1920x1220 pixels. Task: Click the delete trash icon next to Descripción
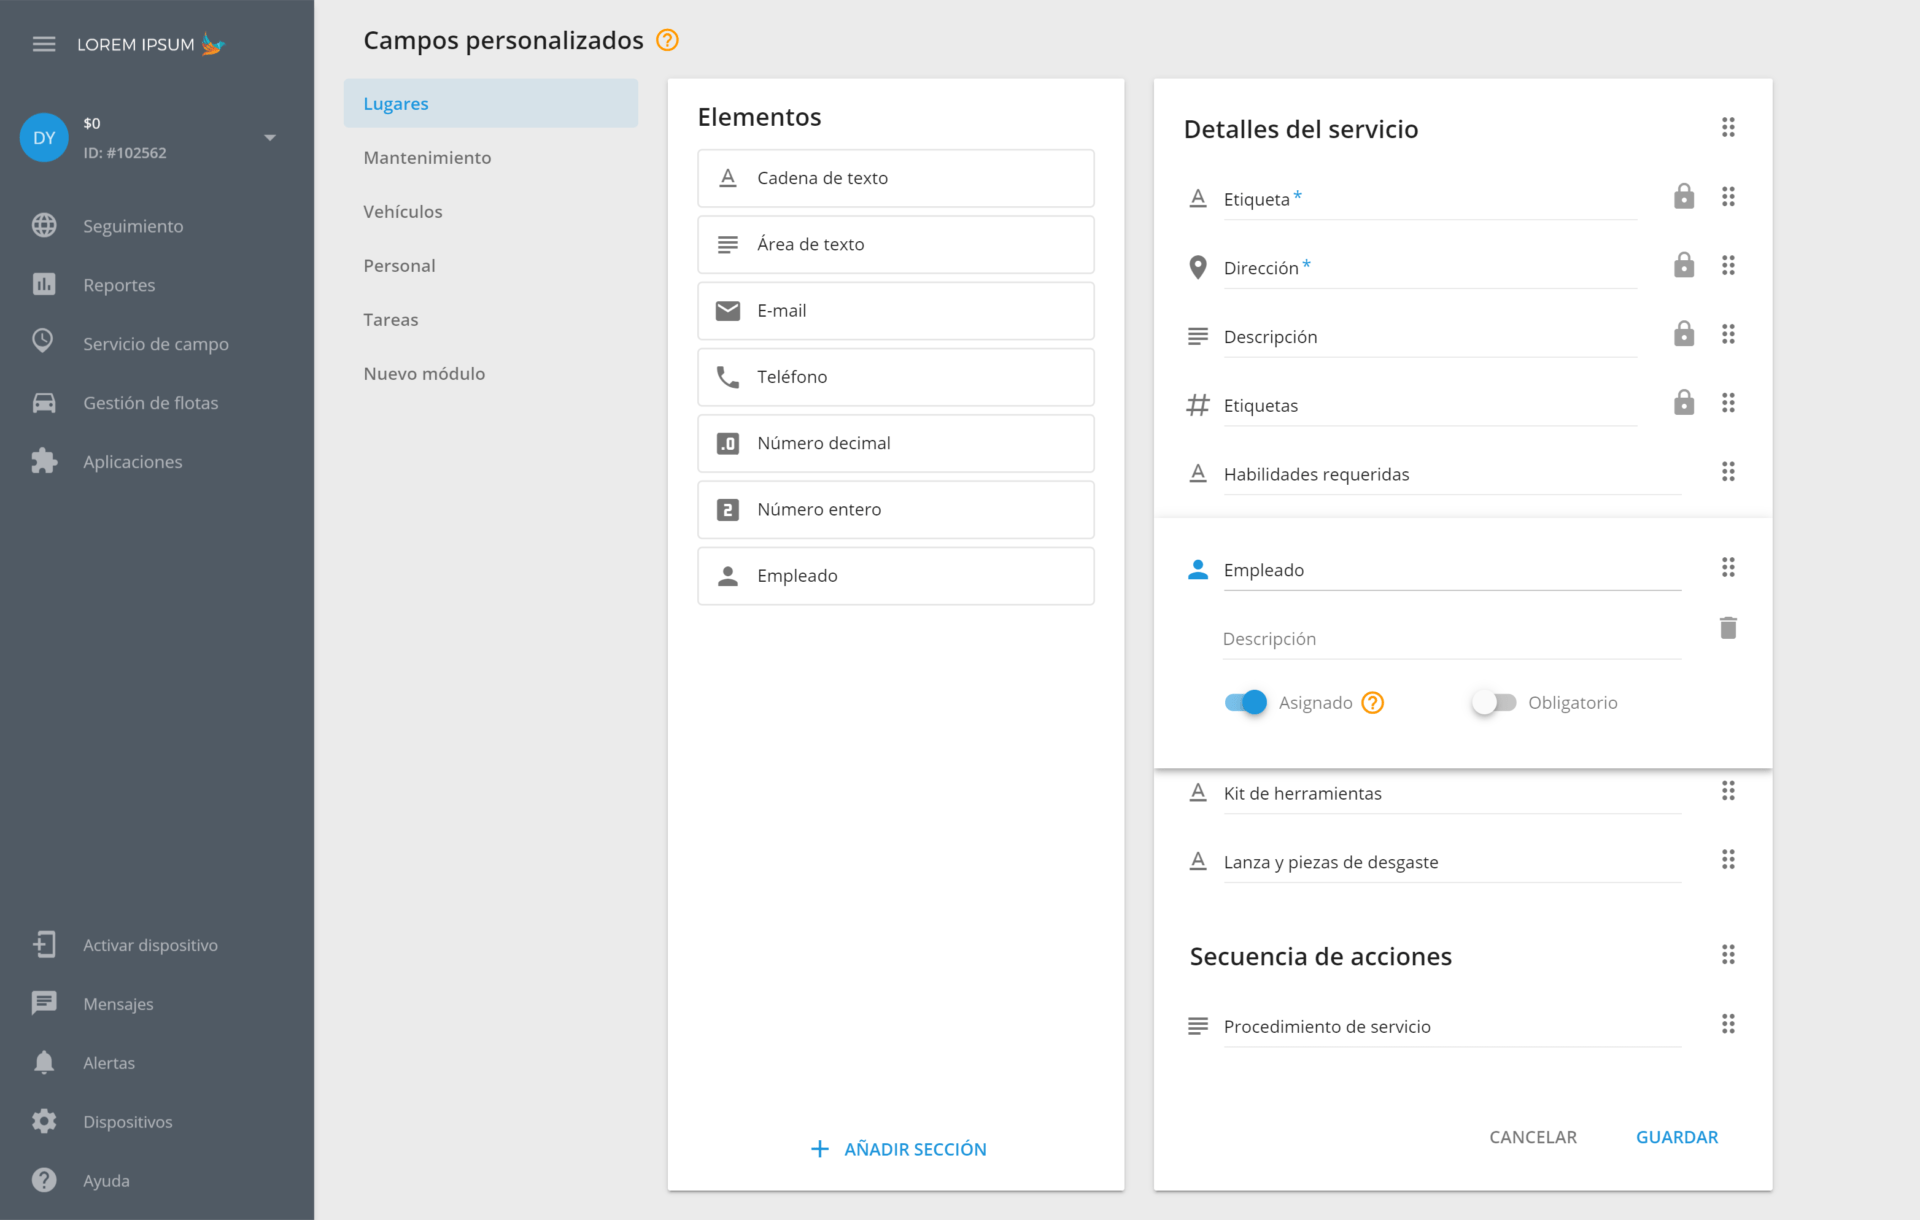pos(1728,627)
